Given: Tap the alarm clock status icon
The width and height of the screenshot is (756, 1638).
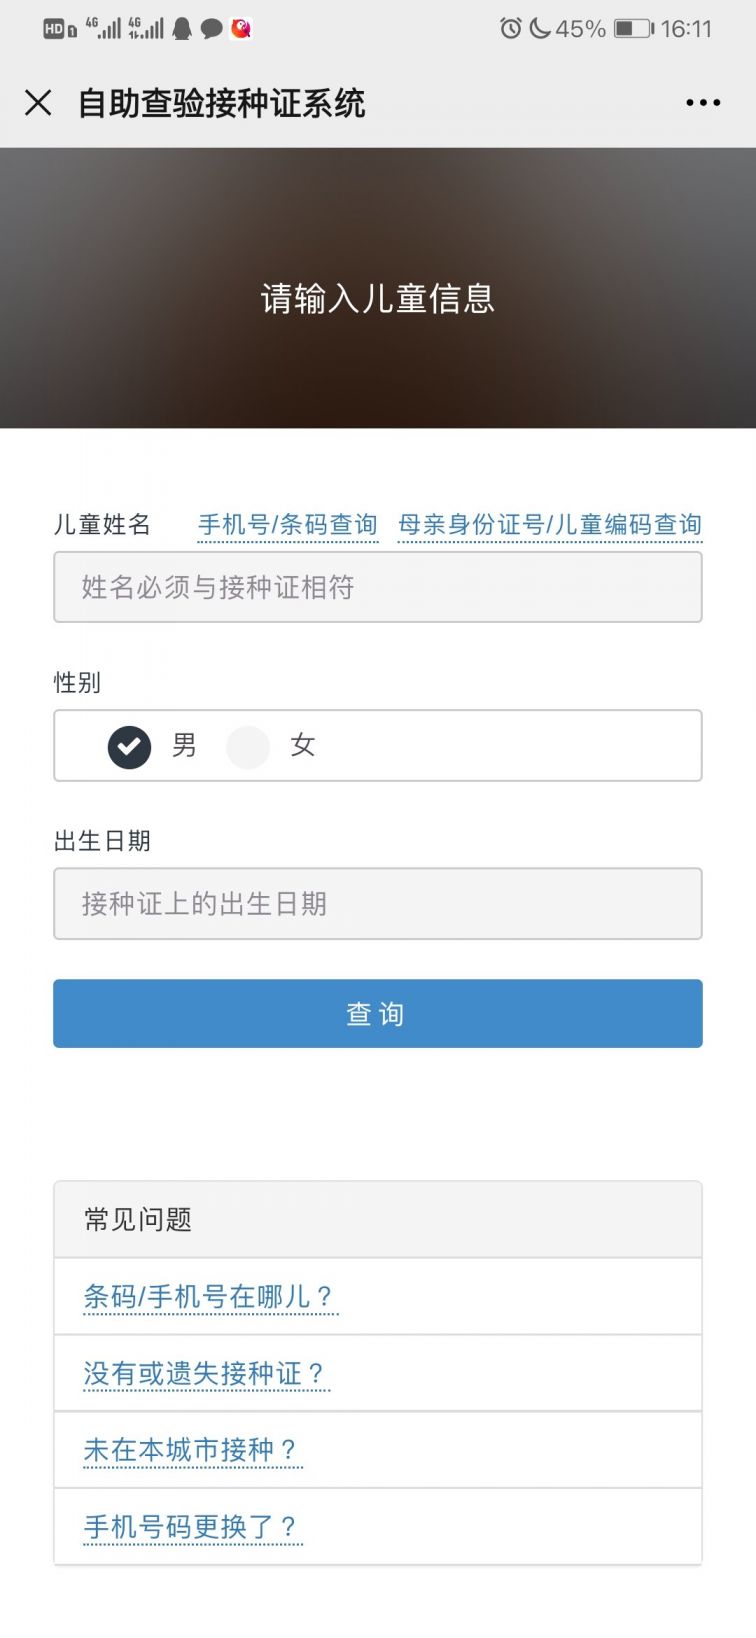Looking at the screenshot, I should click(x=511, y=28).
